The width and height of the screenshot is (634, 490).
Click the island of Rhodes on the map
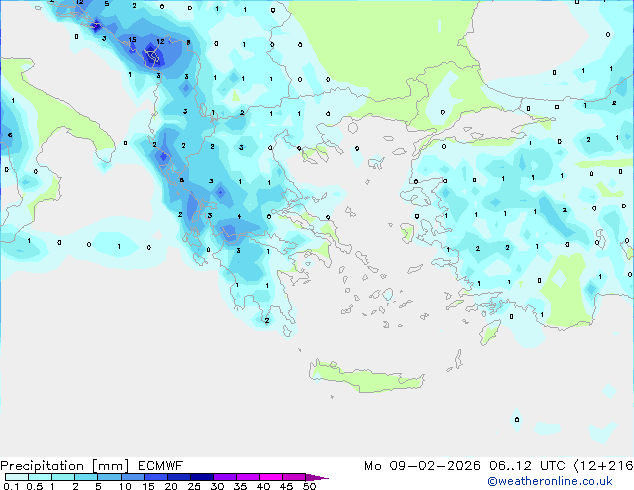click(x=490, y=332)
